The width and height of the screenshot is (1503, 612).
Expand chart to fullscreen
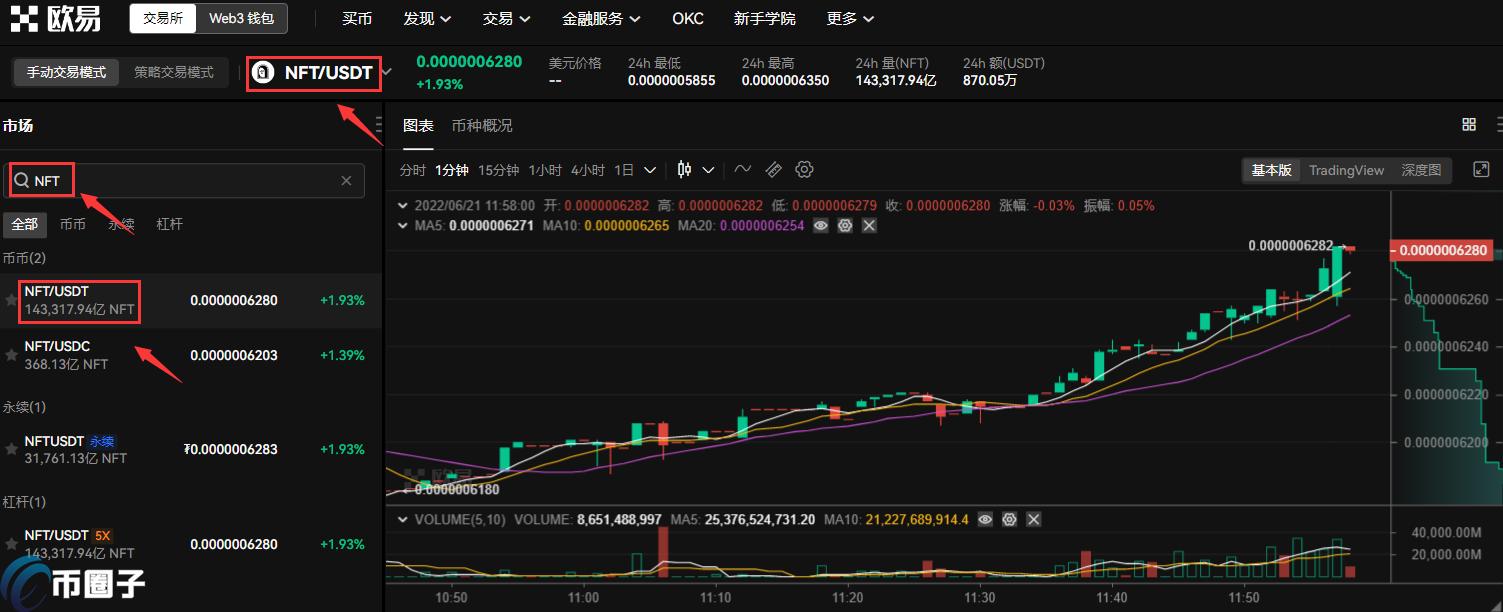(x=1482, y=170)
